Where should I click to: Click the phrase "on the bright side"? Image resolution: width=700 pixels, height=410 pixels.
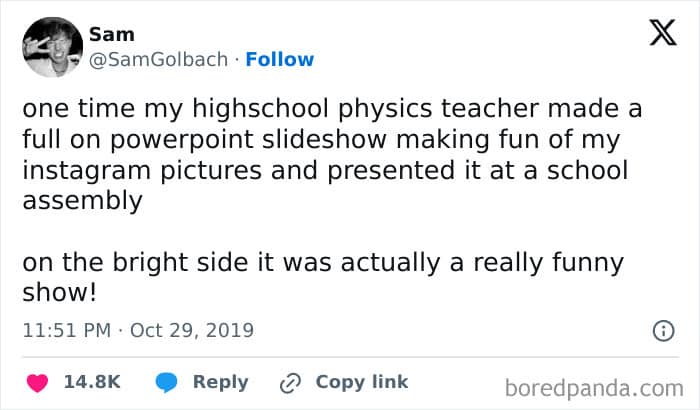click(112, 263)
